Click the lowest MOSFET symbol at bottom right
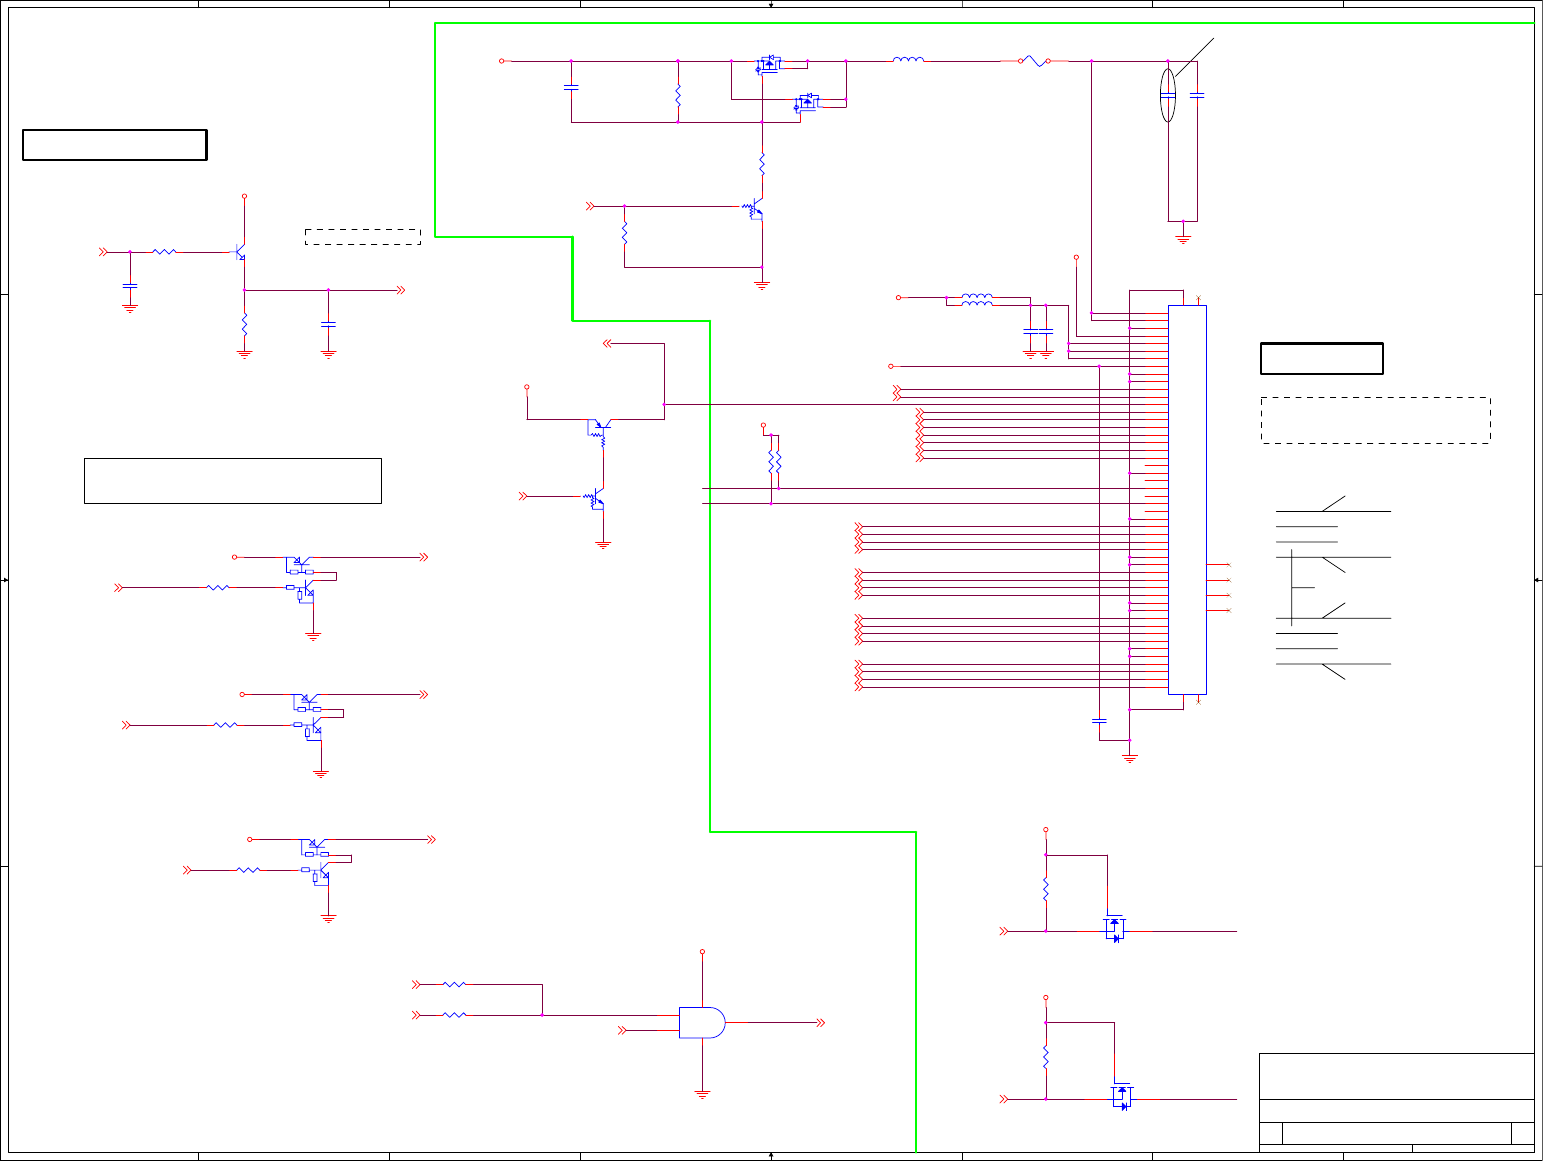 point(1122,1098)
